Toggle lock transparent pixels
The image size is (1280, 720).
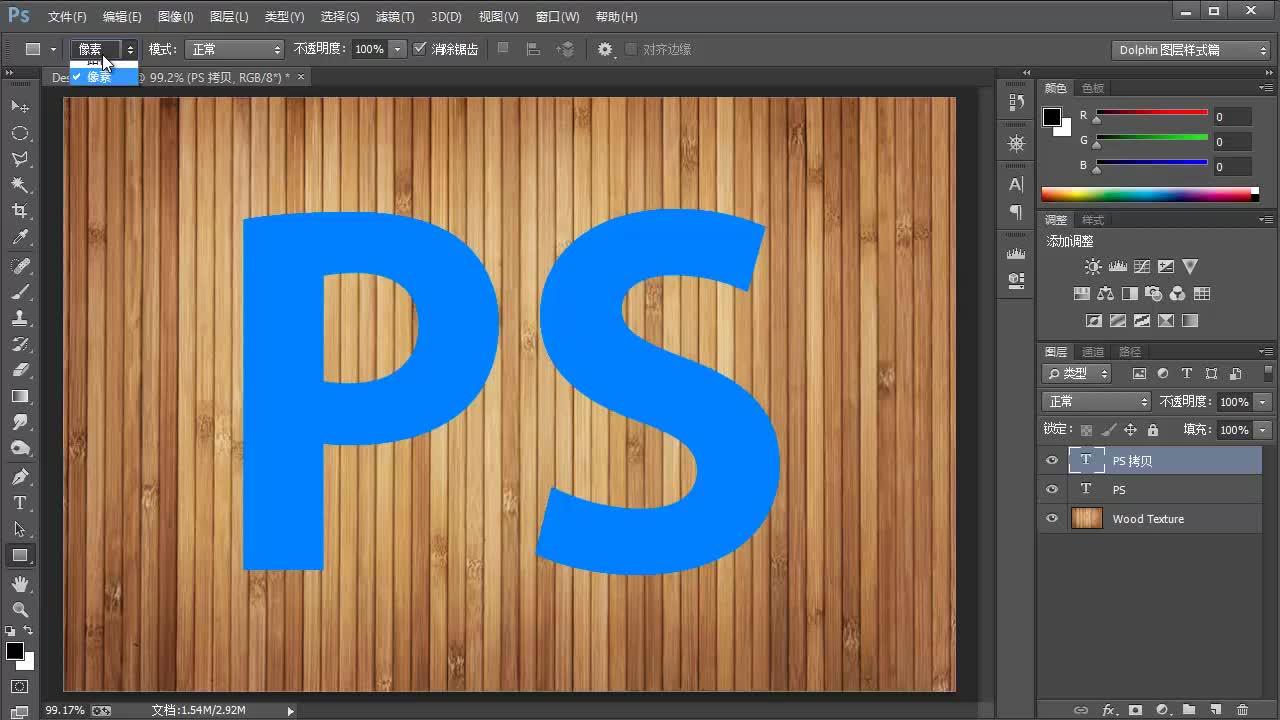(x=1086, y=430)
